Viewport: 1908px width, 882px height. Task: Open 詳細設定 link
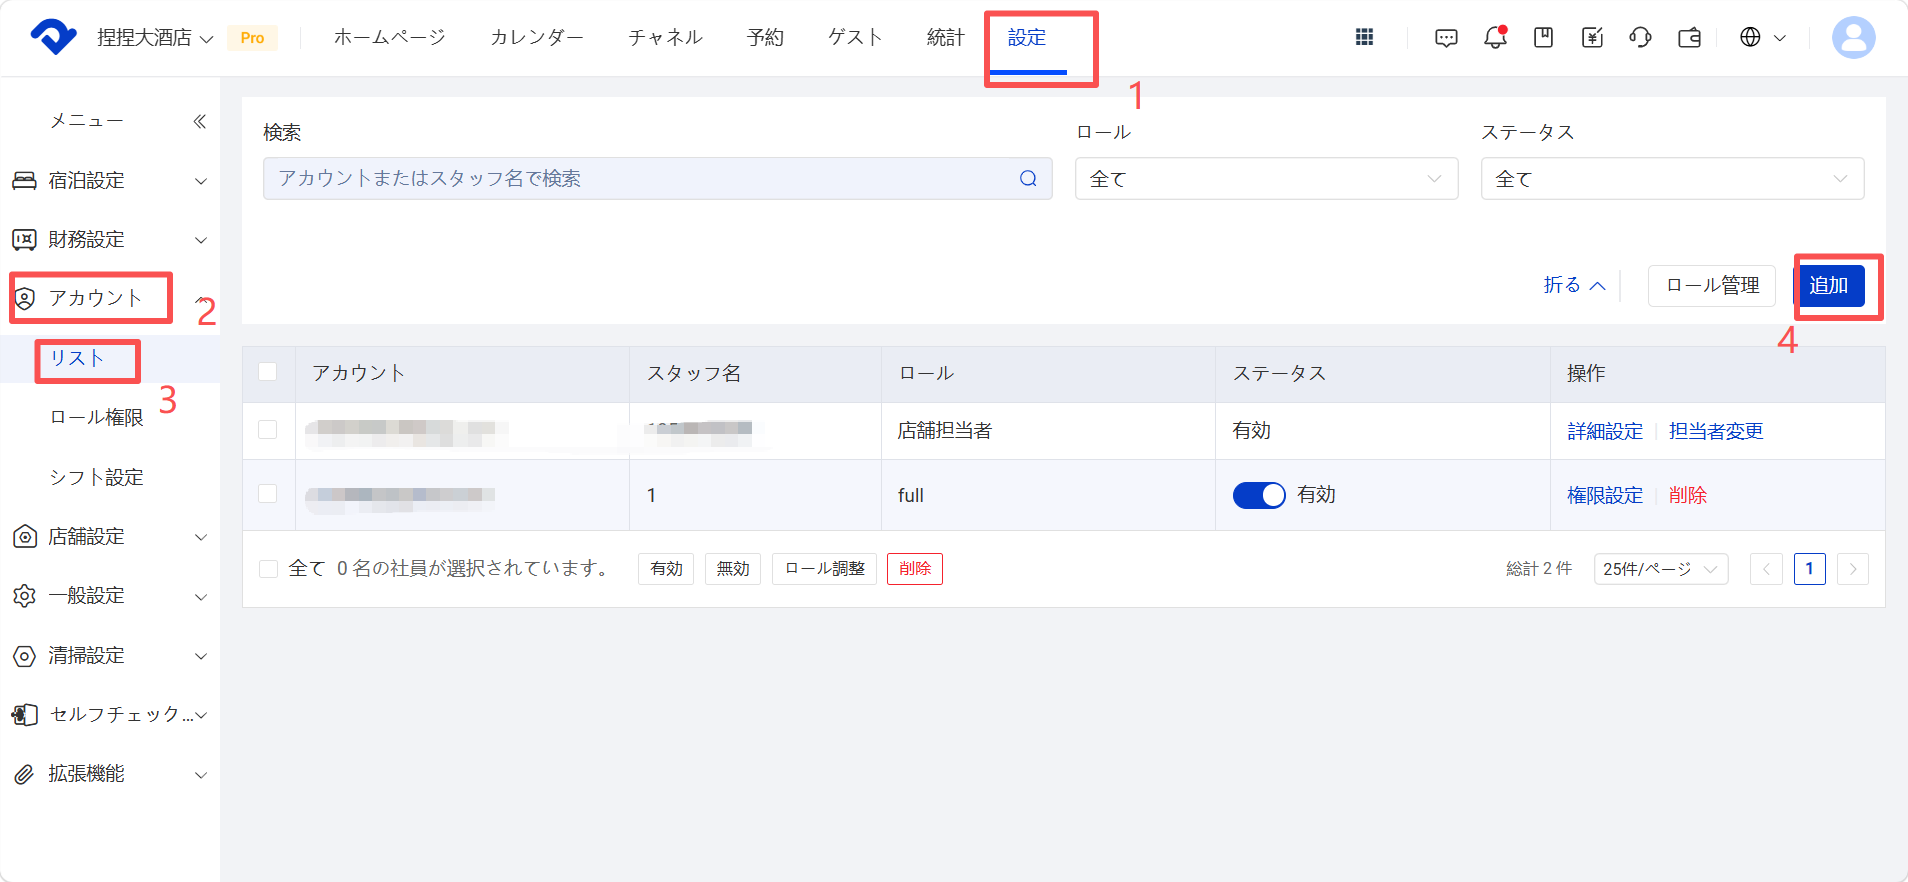click(1605, 431)
